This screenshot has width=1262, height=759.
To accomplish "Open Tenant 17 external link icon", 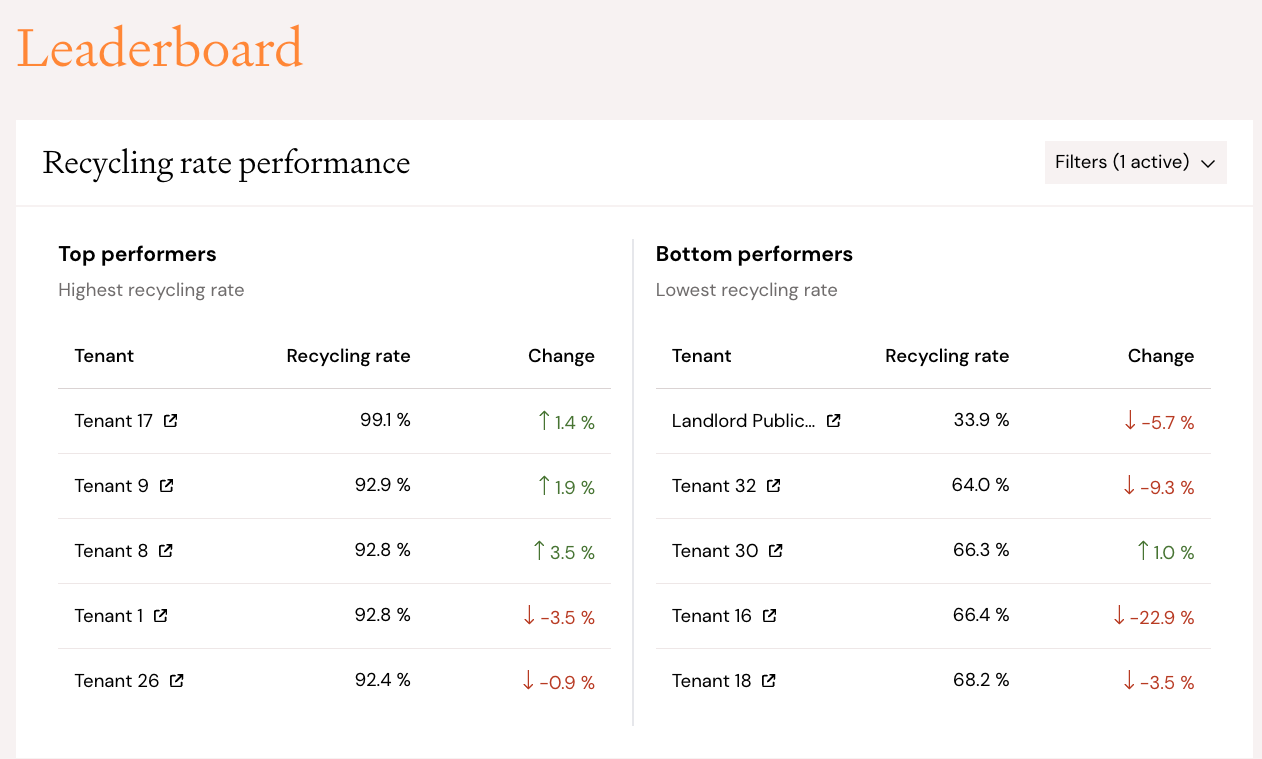I will [x=171, y=421].
